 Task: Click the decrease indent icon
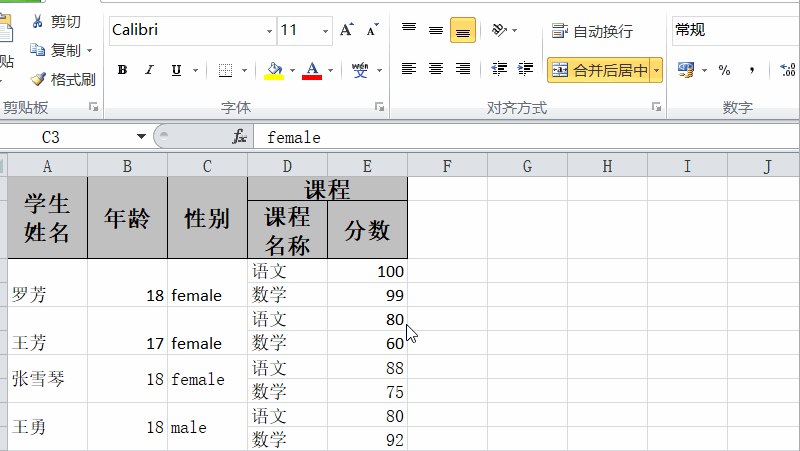[499, 69]
